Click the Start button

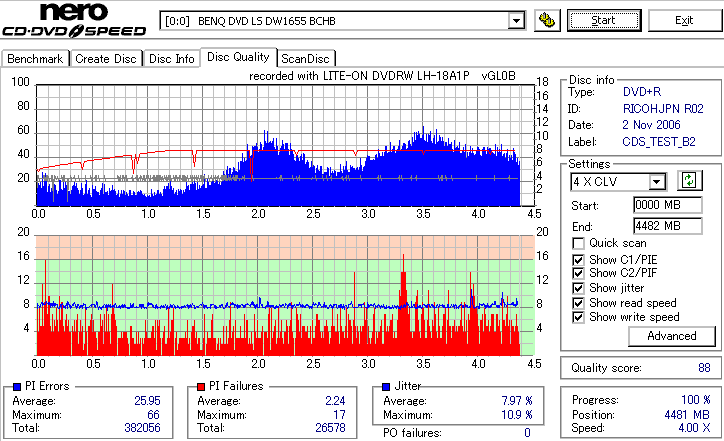click(x=604, y=21)
